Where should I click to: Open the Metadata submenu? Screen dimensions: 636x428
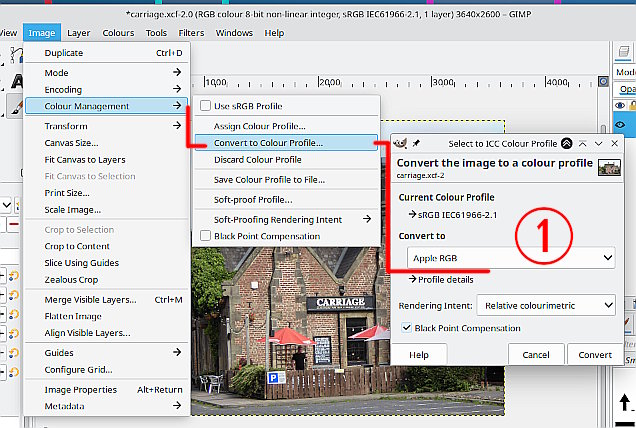pyautogui.click(x=107, y=406)
